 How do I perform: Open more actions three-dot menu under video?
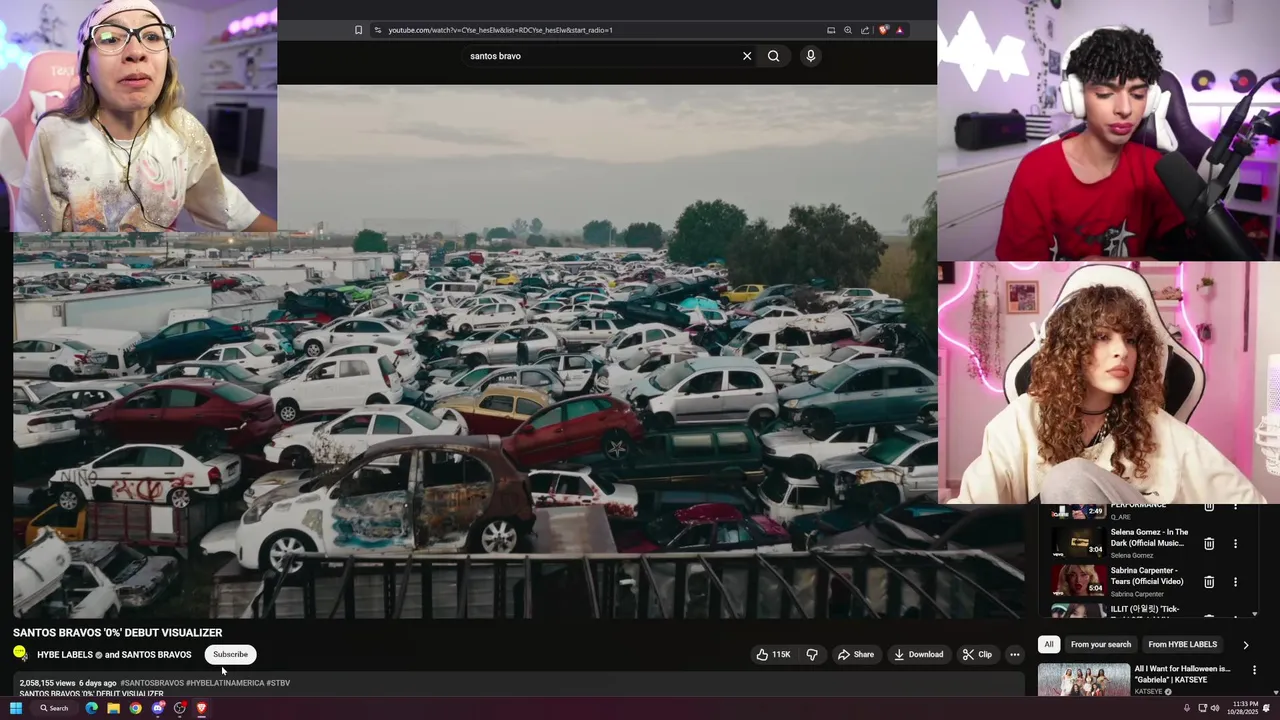click(x=1014, y=654)
